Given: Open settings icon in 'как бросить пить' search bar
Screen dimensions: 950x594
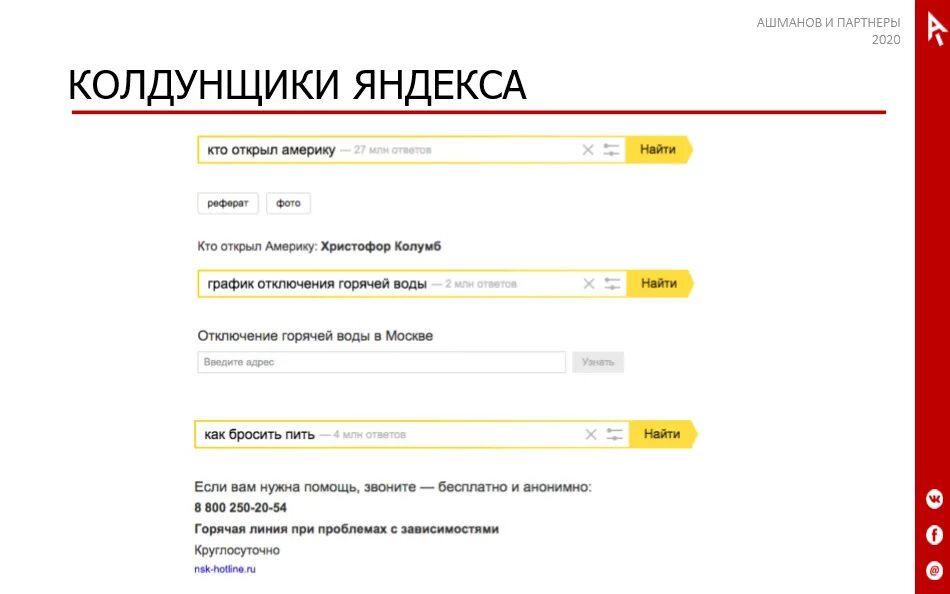Looking at the screenshot, I should pos(614,435).
